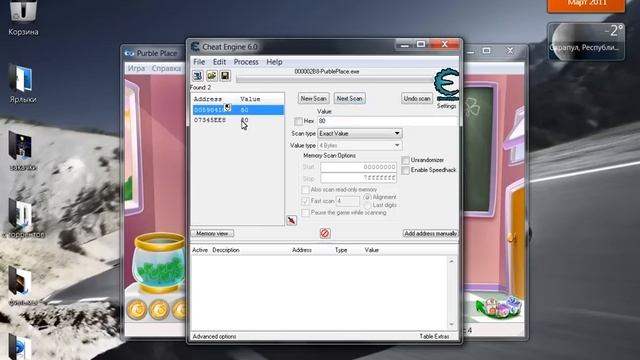Click the save floppy disk icon
The image size is (640, 360).
(225, 76)
